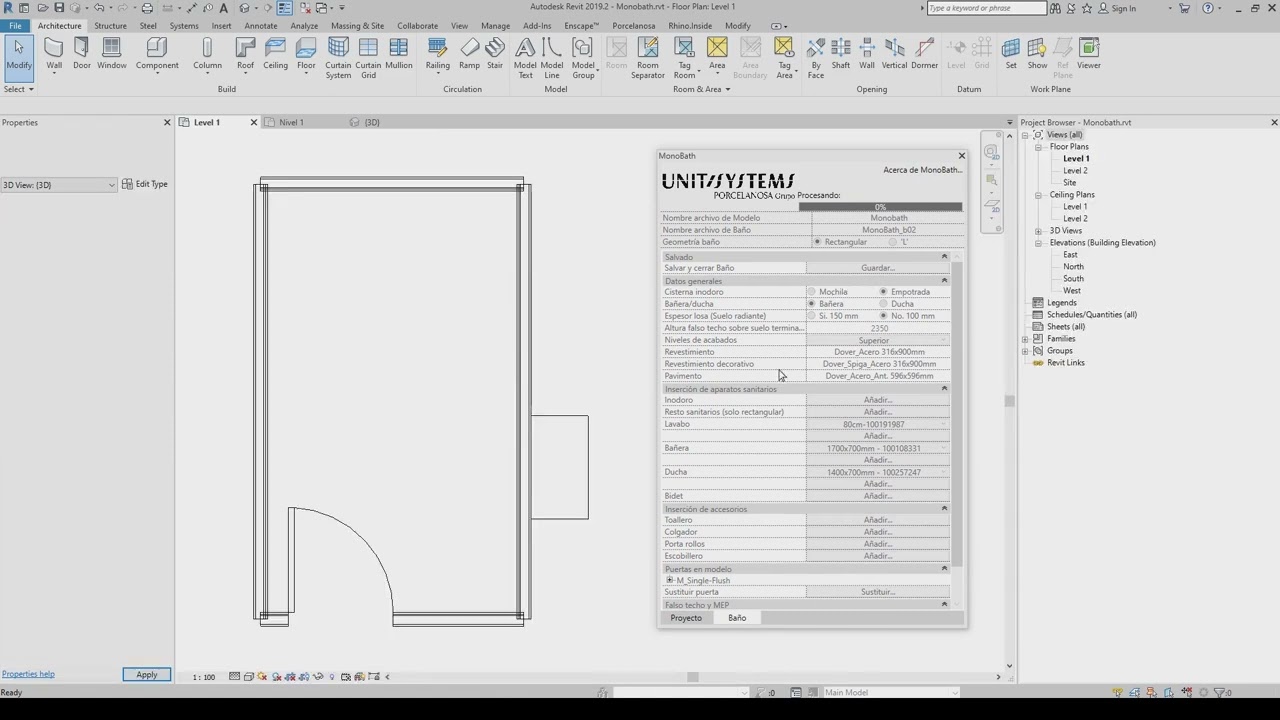
Task: Collapse Inserción de aparatos sanitarios section
Action: (x=944, y=389)
